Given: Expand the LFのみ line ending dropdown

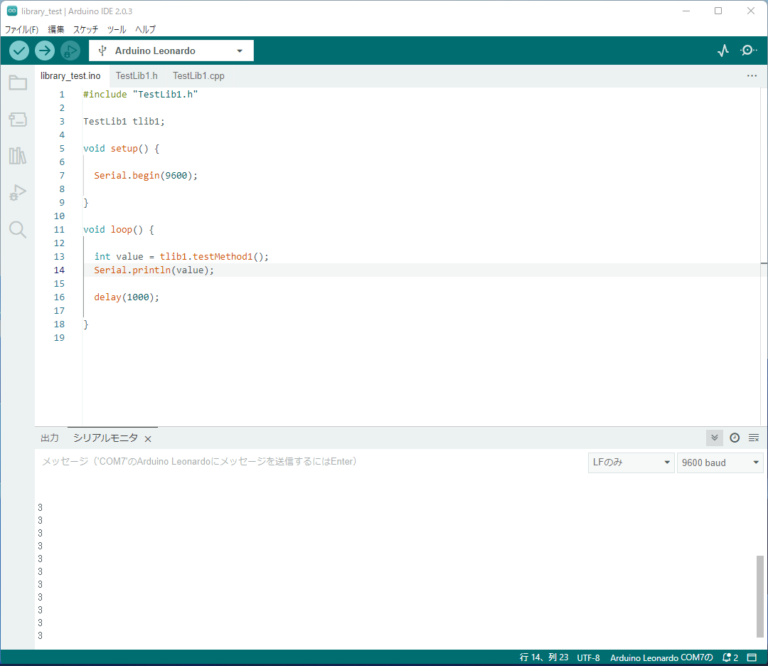Looking at the screenshot, I should [x=631, y=463].
